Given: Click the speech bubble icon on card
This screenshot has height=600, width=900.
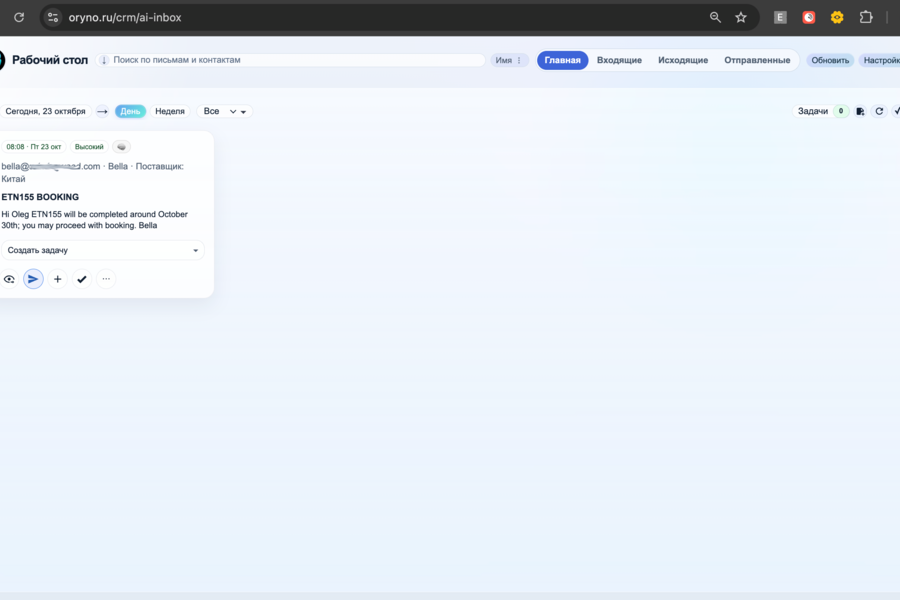Looking at the screenshot, I should click(x=121, y=147).
